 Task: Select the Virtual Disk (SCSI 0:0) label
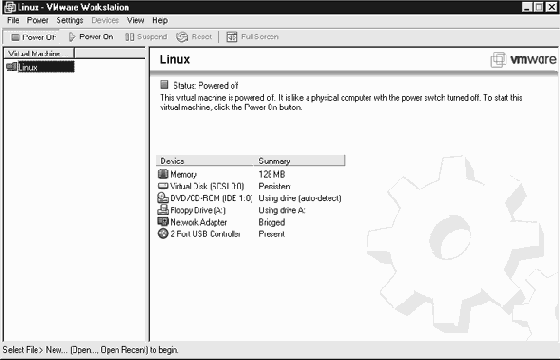tap(207, 186)
